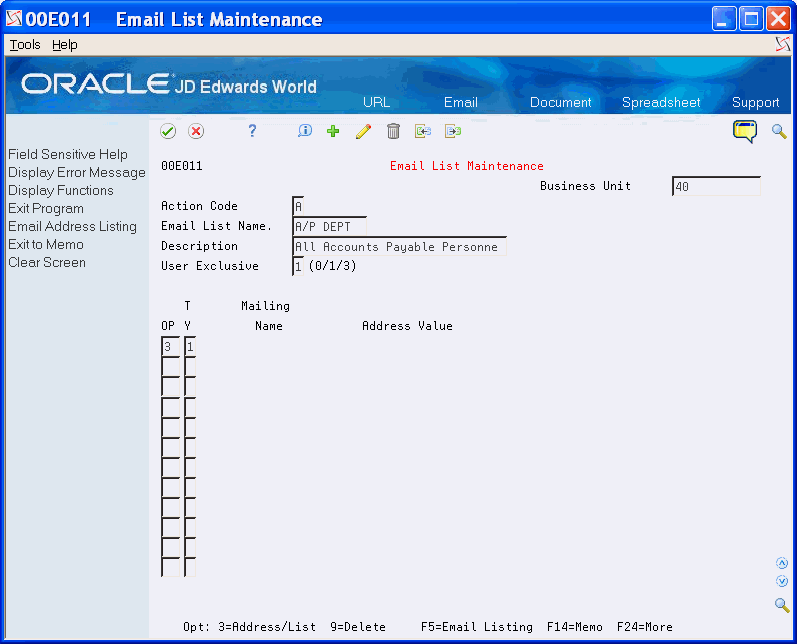Click the last row OP field
The height and width of the screenshot is (644, 797).
coord(170,567)
